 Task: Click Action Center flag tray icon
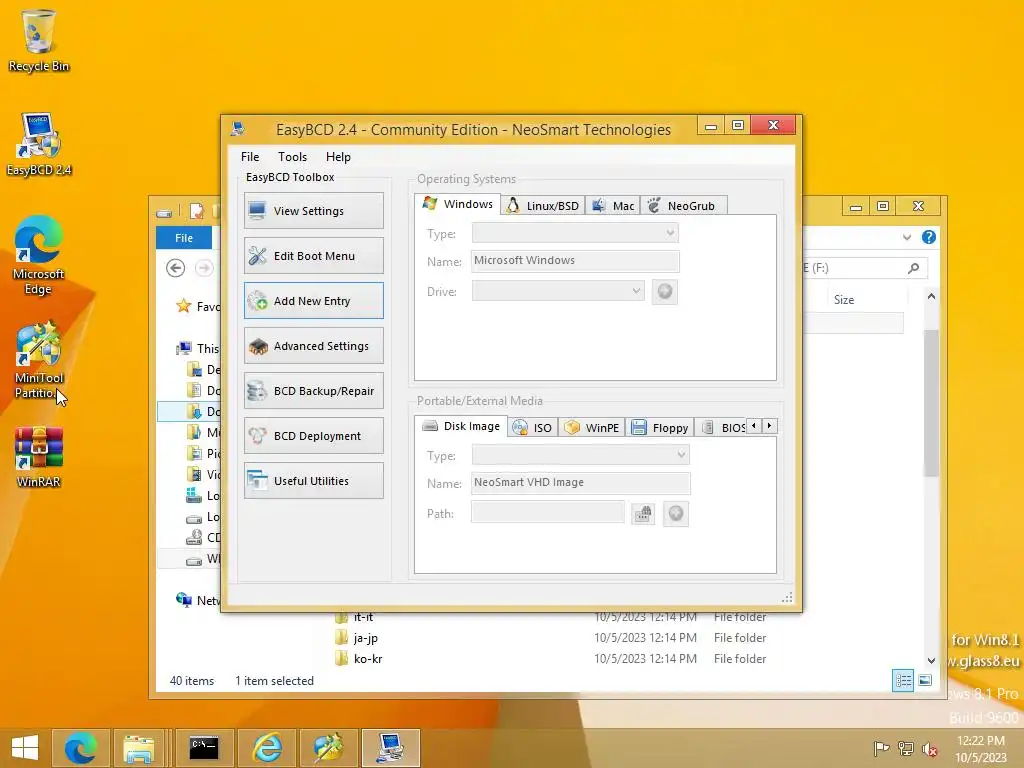[881, 748]
